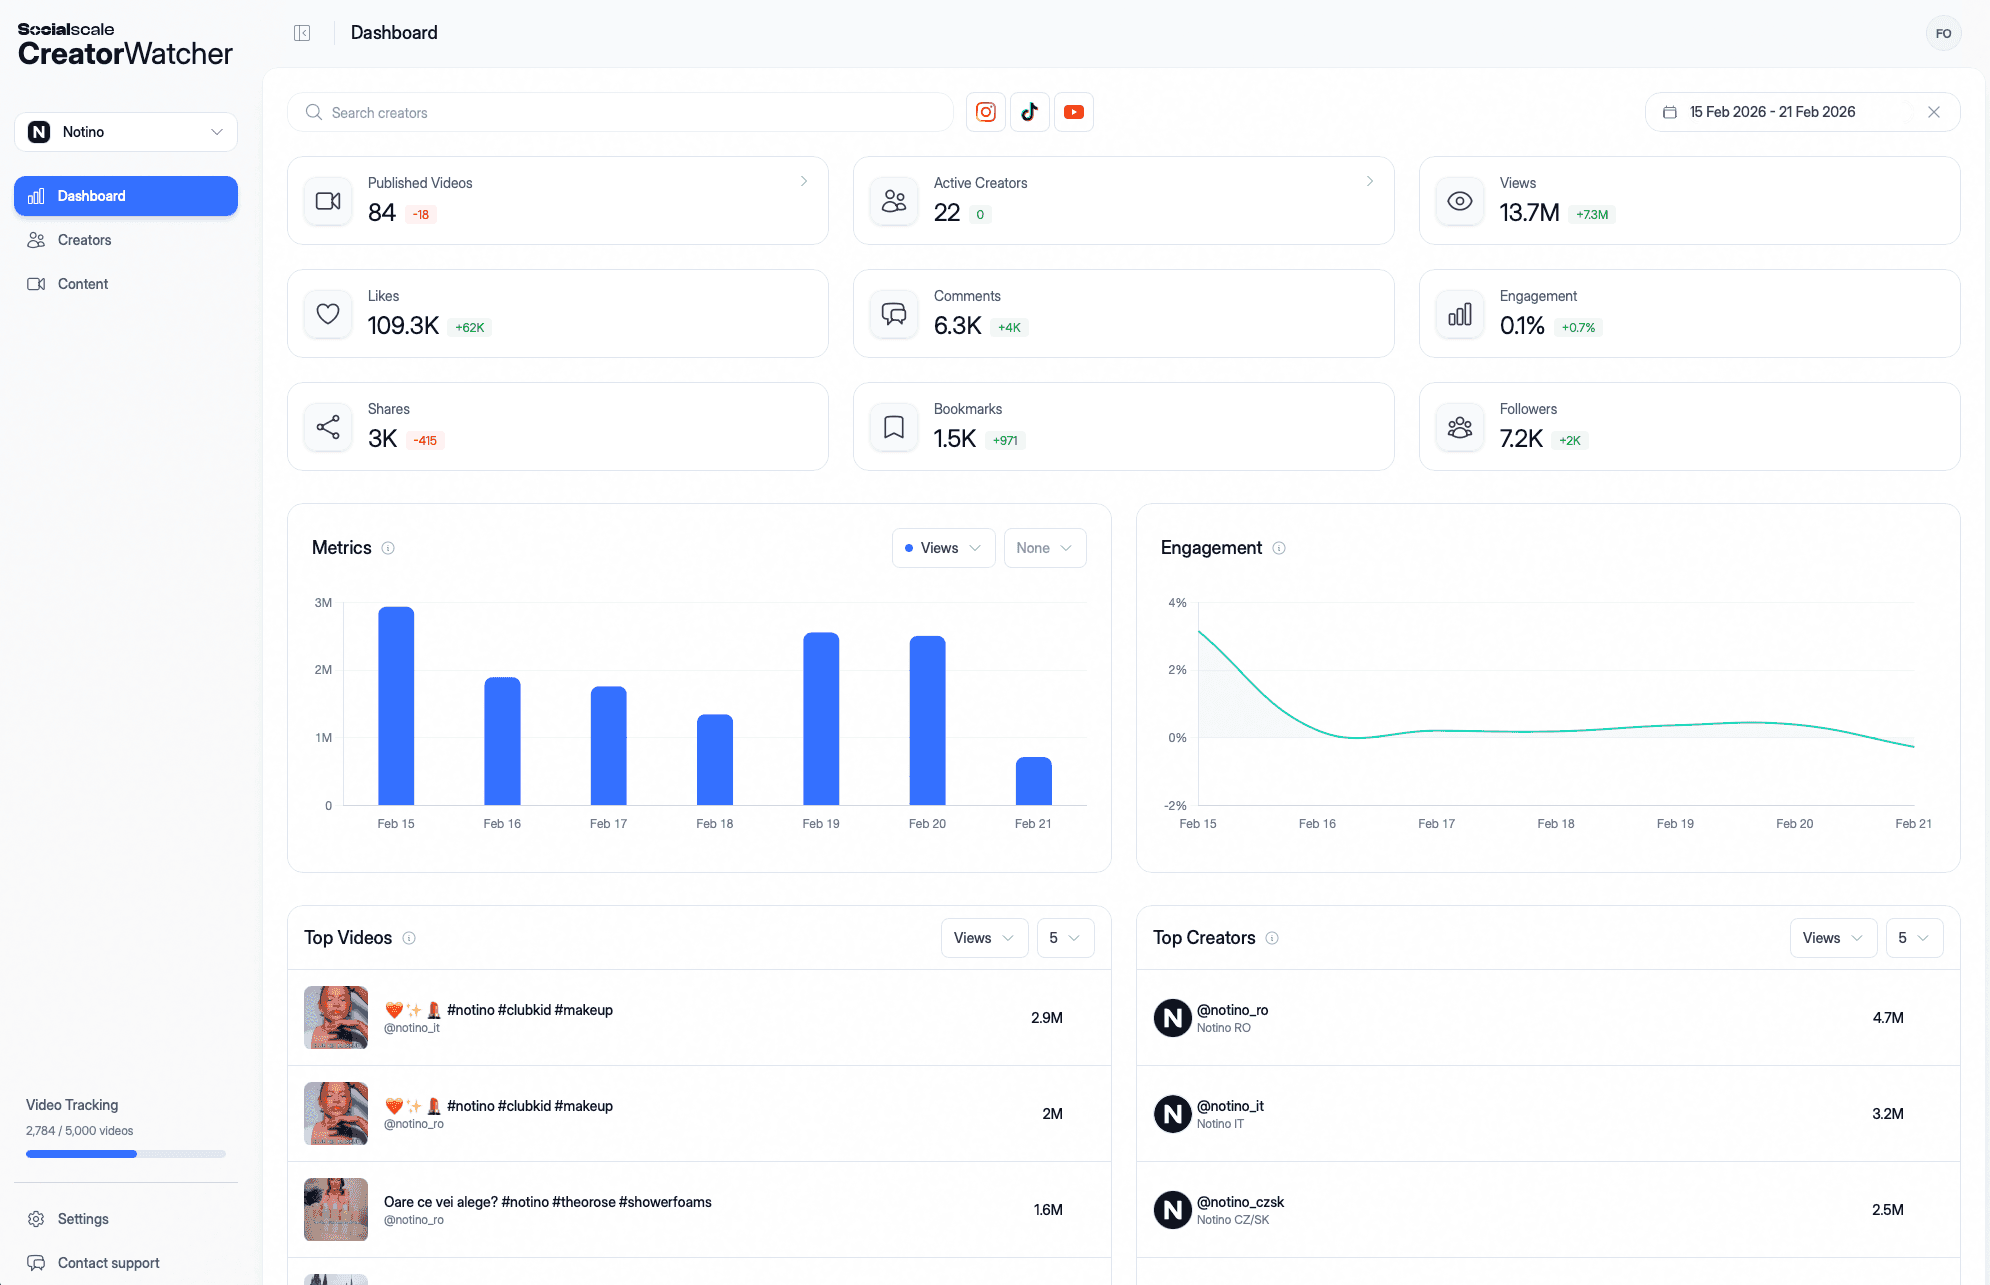
Task: Expand the Metrics Views dropdown
Action: (943, 548)
